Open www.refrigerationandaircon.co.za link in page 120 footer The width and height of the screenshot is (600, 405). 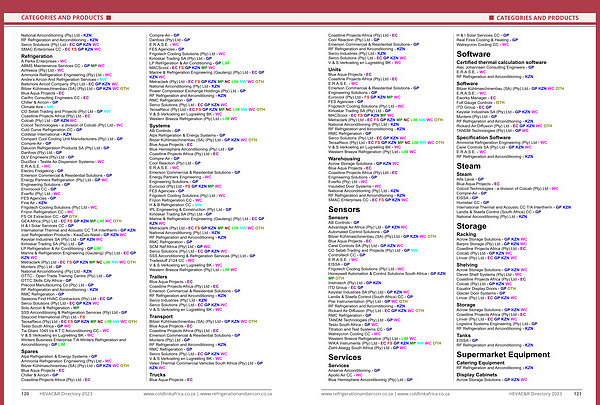[236, 394]
